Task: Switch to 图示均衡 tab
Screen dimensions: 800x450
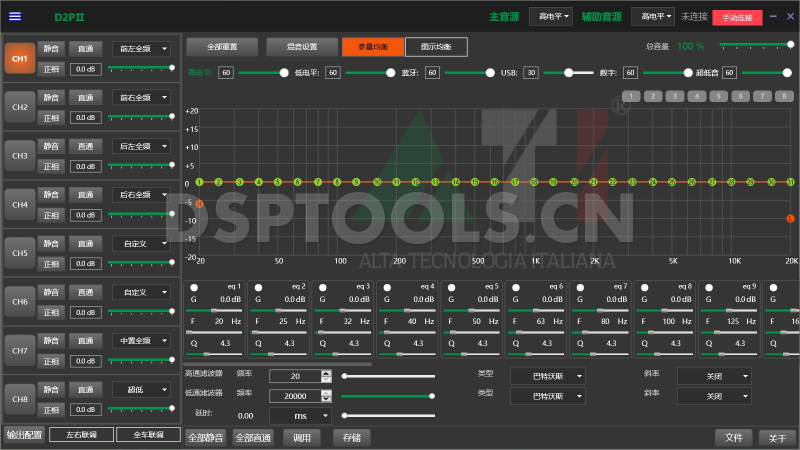Action: pos(436,46)
